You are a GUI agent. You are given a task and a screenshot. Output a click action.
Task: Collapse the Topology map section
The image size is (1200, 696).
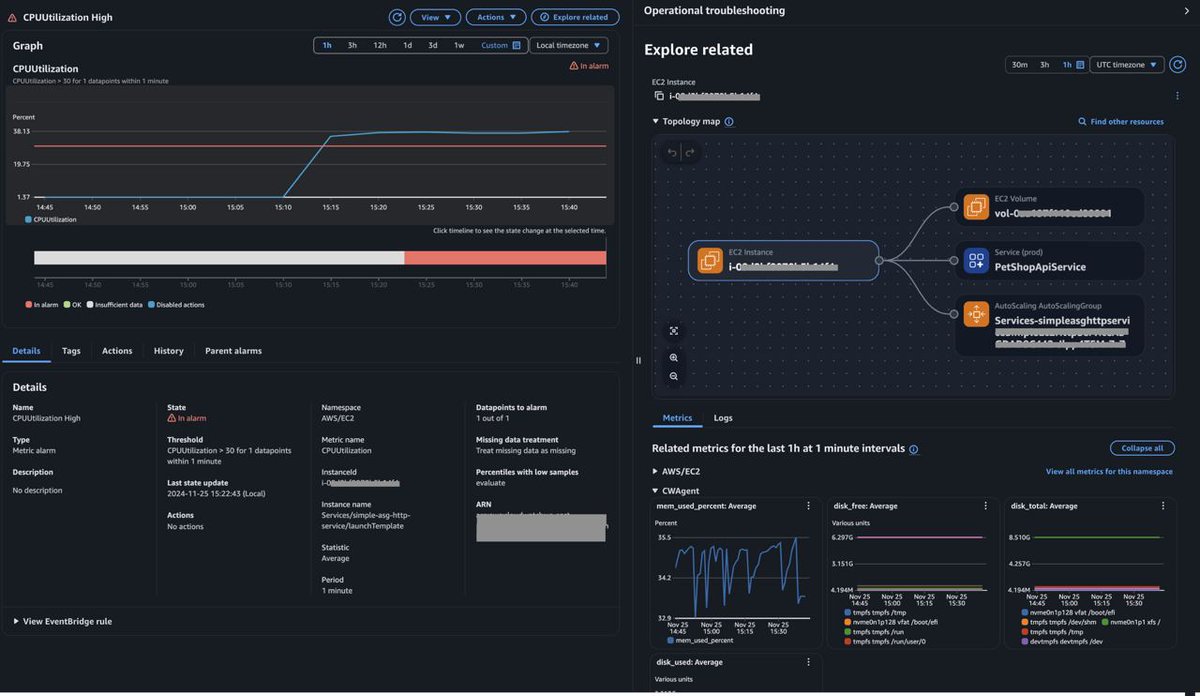pyautogui.click(x=656, y=122)
